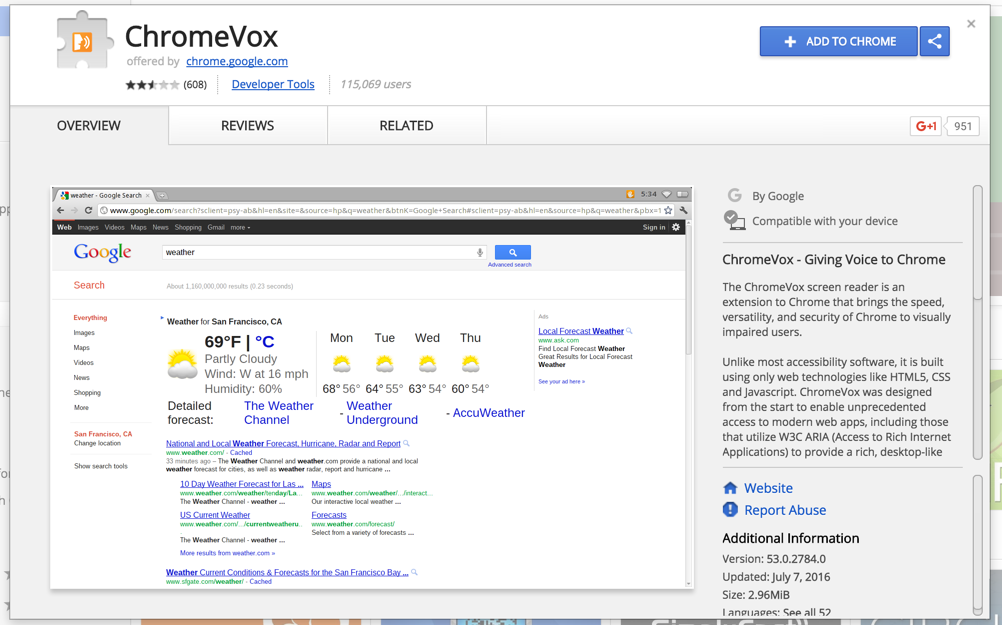Click the G+1 button
The image size is (1002, 625).
tap(926, 126)
